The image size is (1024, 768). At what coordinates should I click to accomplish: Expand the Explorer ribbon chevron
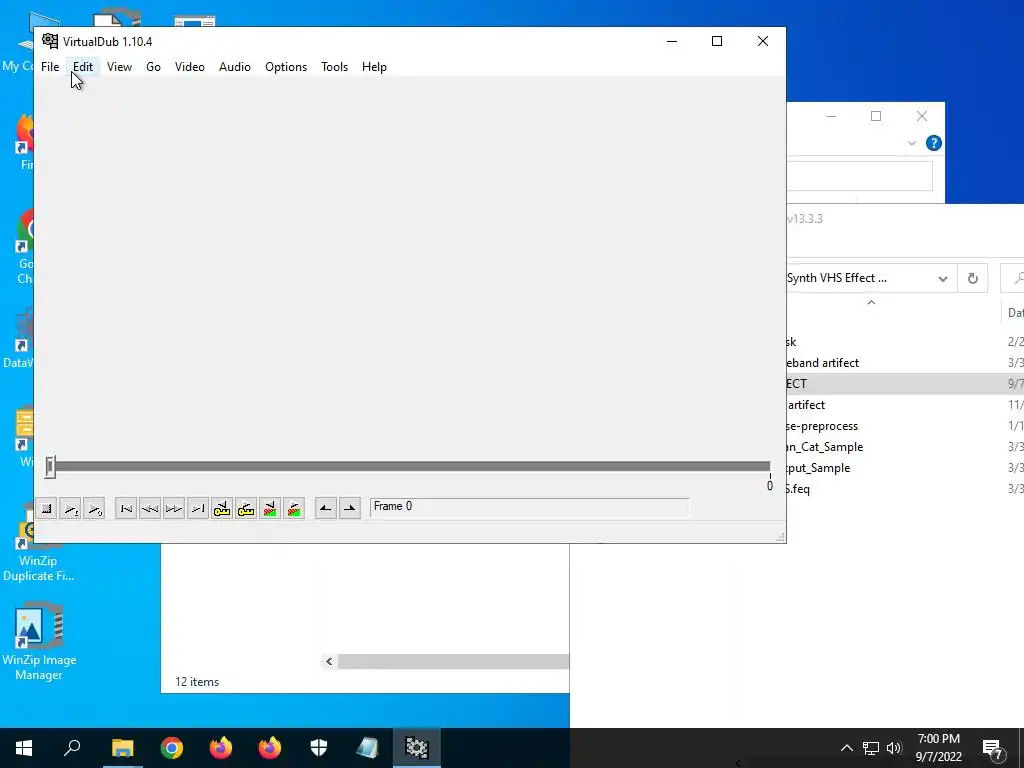[912, 143]
